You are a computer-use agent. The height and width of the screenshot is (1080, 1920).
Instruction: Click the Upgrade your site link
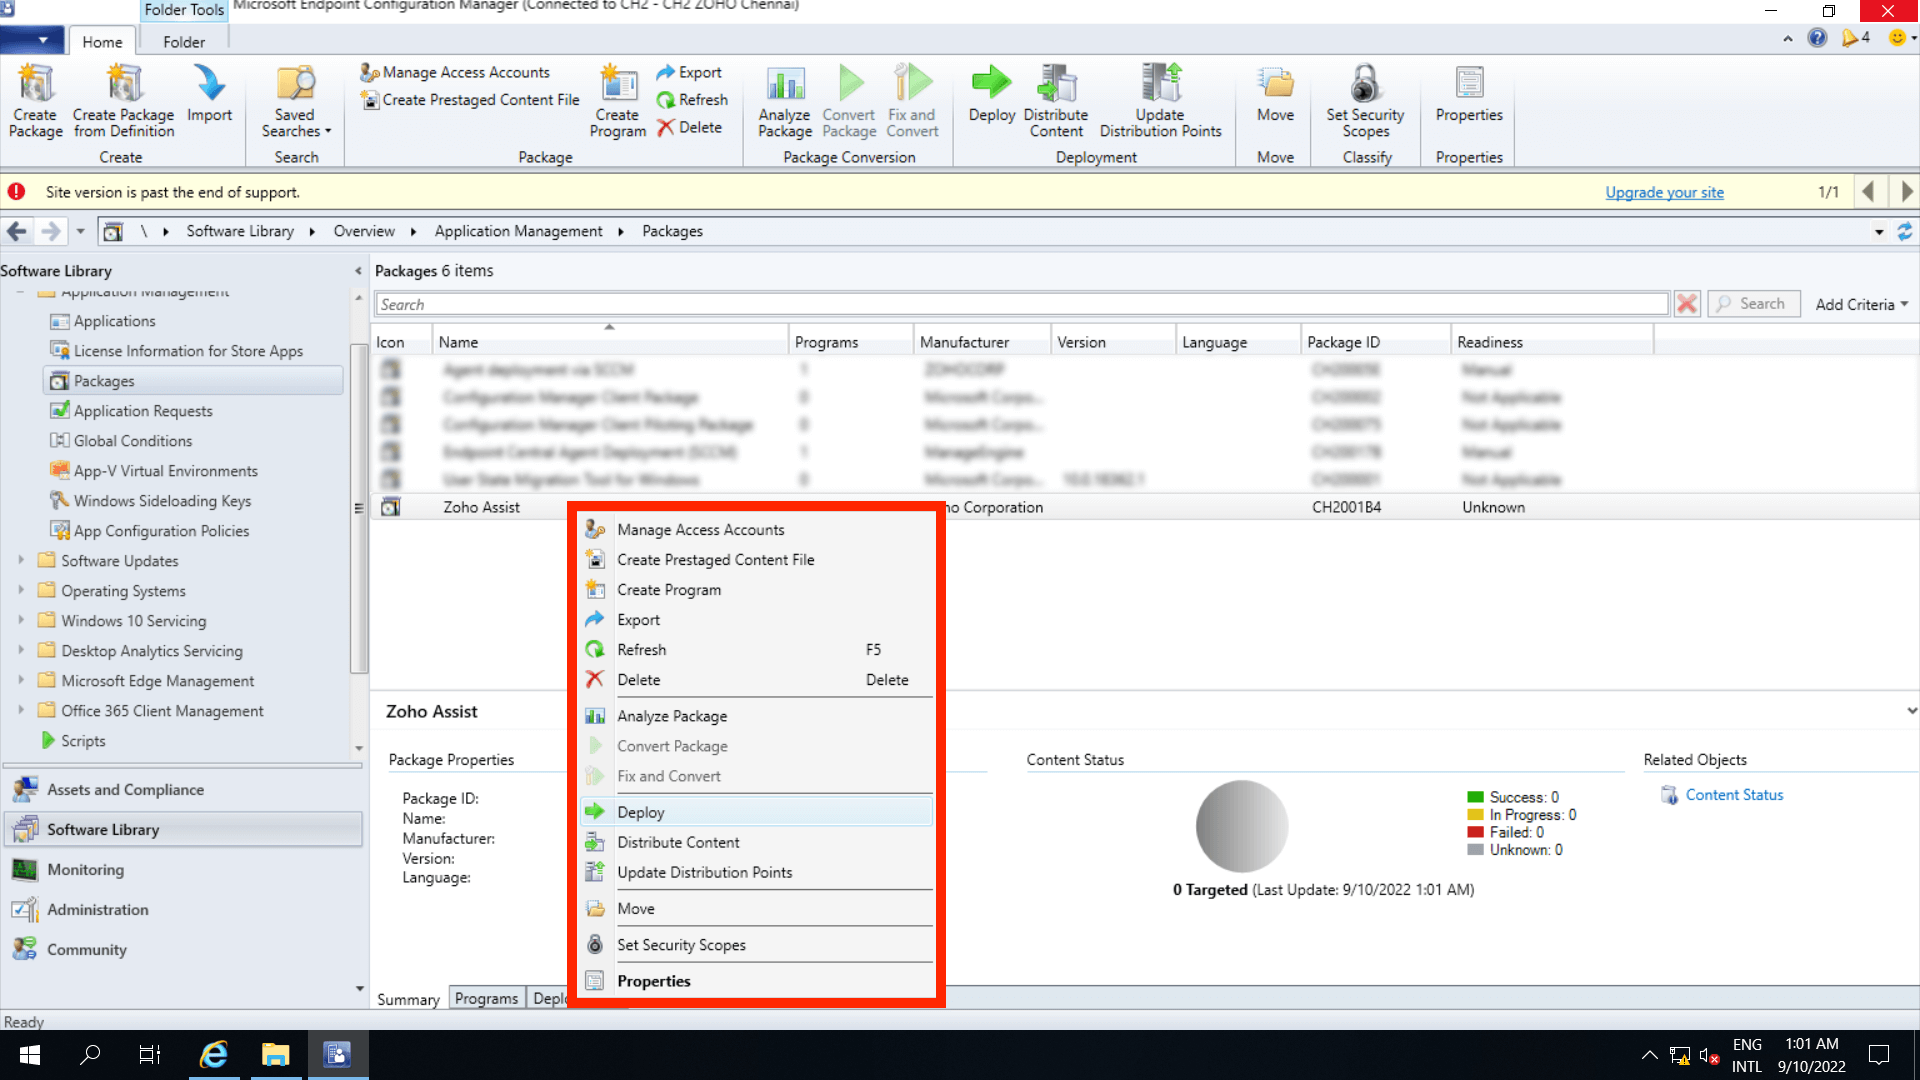pyautogui.click(x=1664, y=192)
